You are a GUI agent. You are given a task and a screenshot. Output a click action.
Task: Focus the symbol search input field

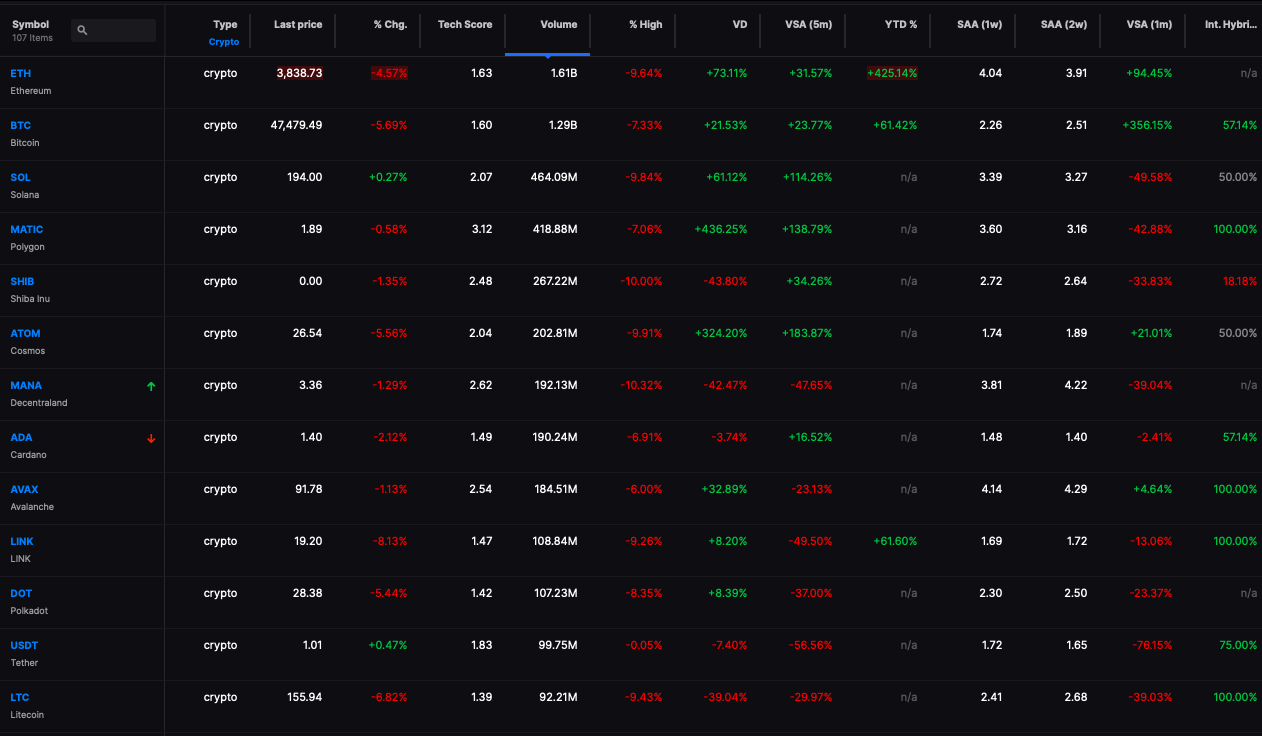(113, 31)
